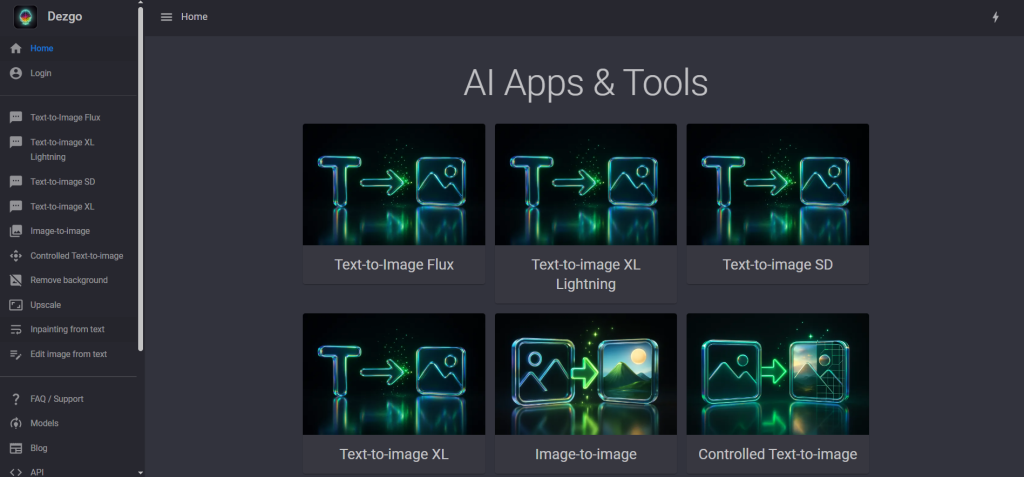Click the Home house icon in sidebar
The height and width of the screenshot is (477, 1024).
16,48
